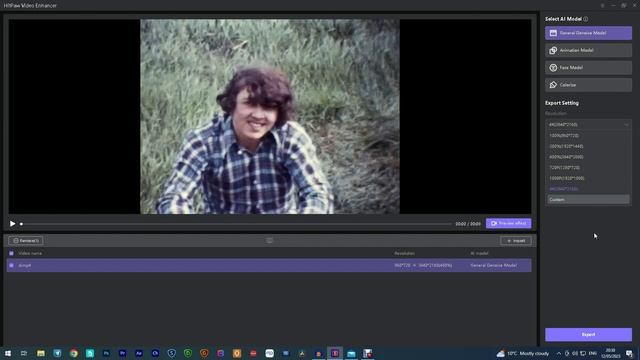Select the General Denoise Model

[x=588, y=33]
